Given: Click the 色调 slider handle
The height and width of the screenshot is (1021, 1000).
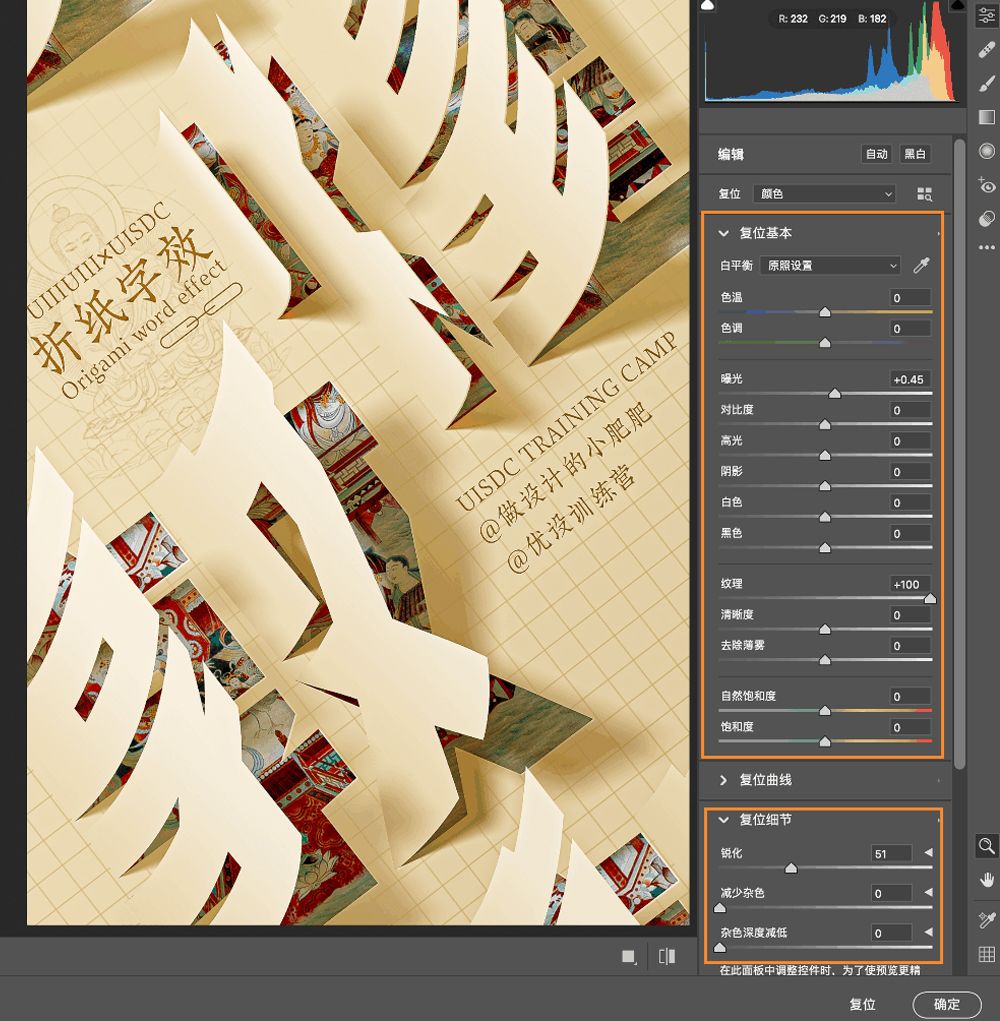Looking at the screenshot, I should click(x=825, y=343).
